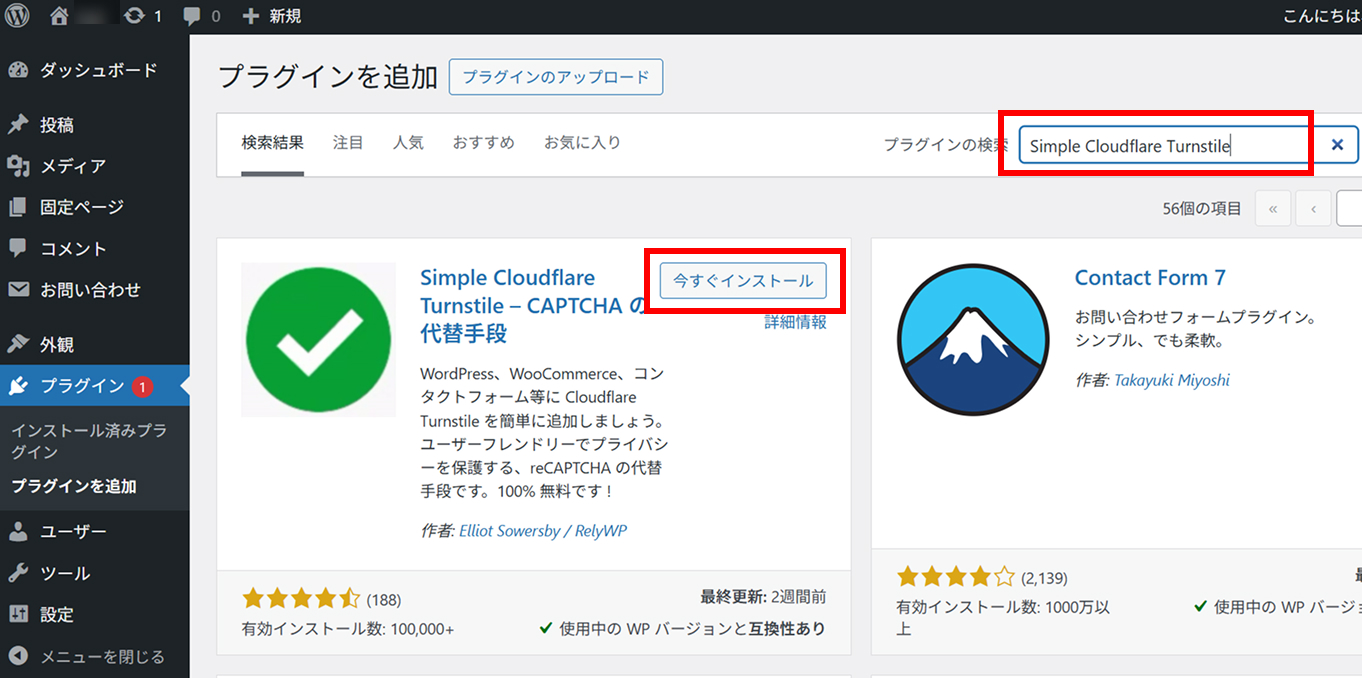Go to previous results page button

coord(1313,209)
